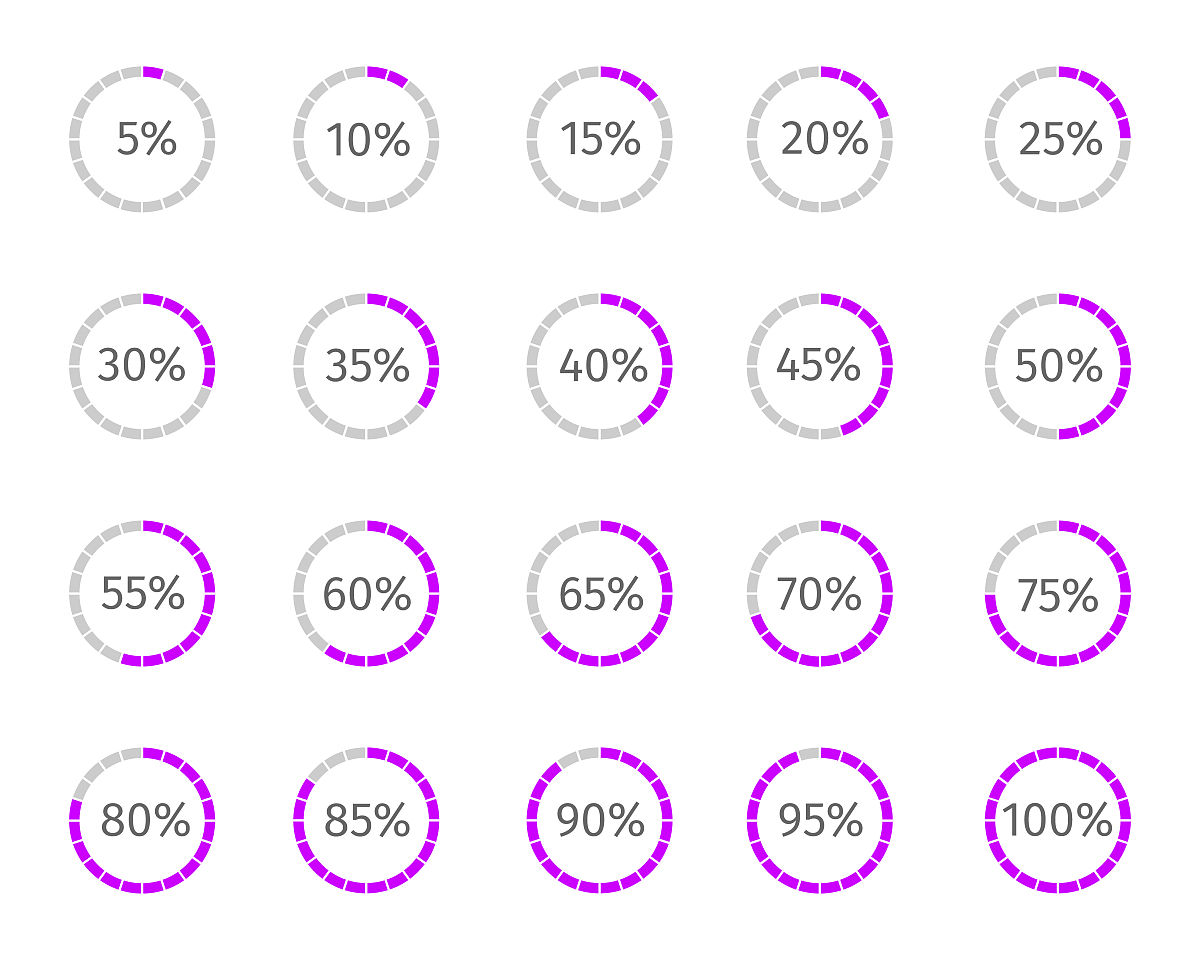Screen dimensions: 1200x960
Task: Click the 95% circular indicator
Action: 820,820
